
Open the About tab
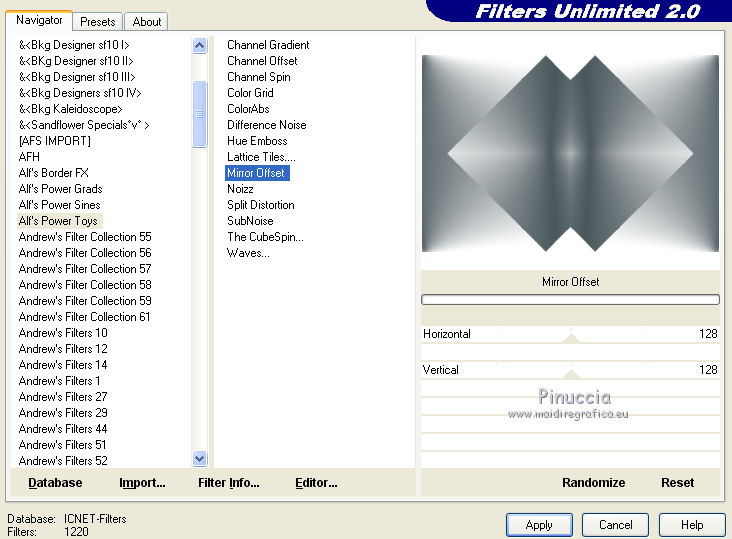tap(147, 22)
